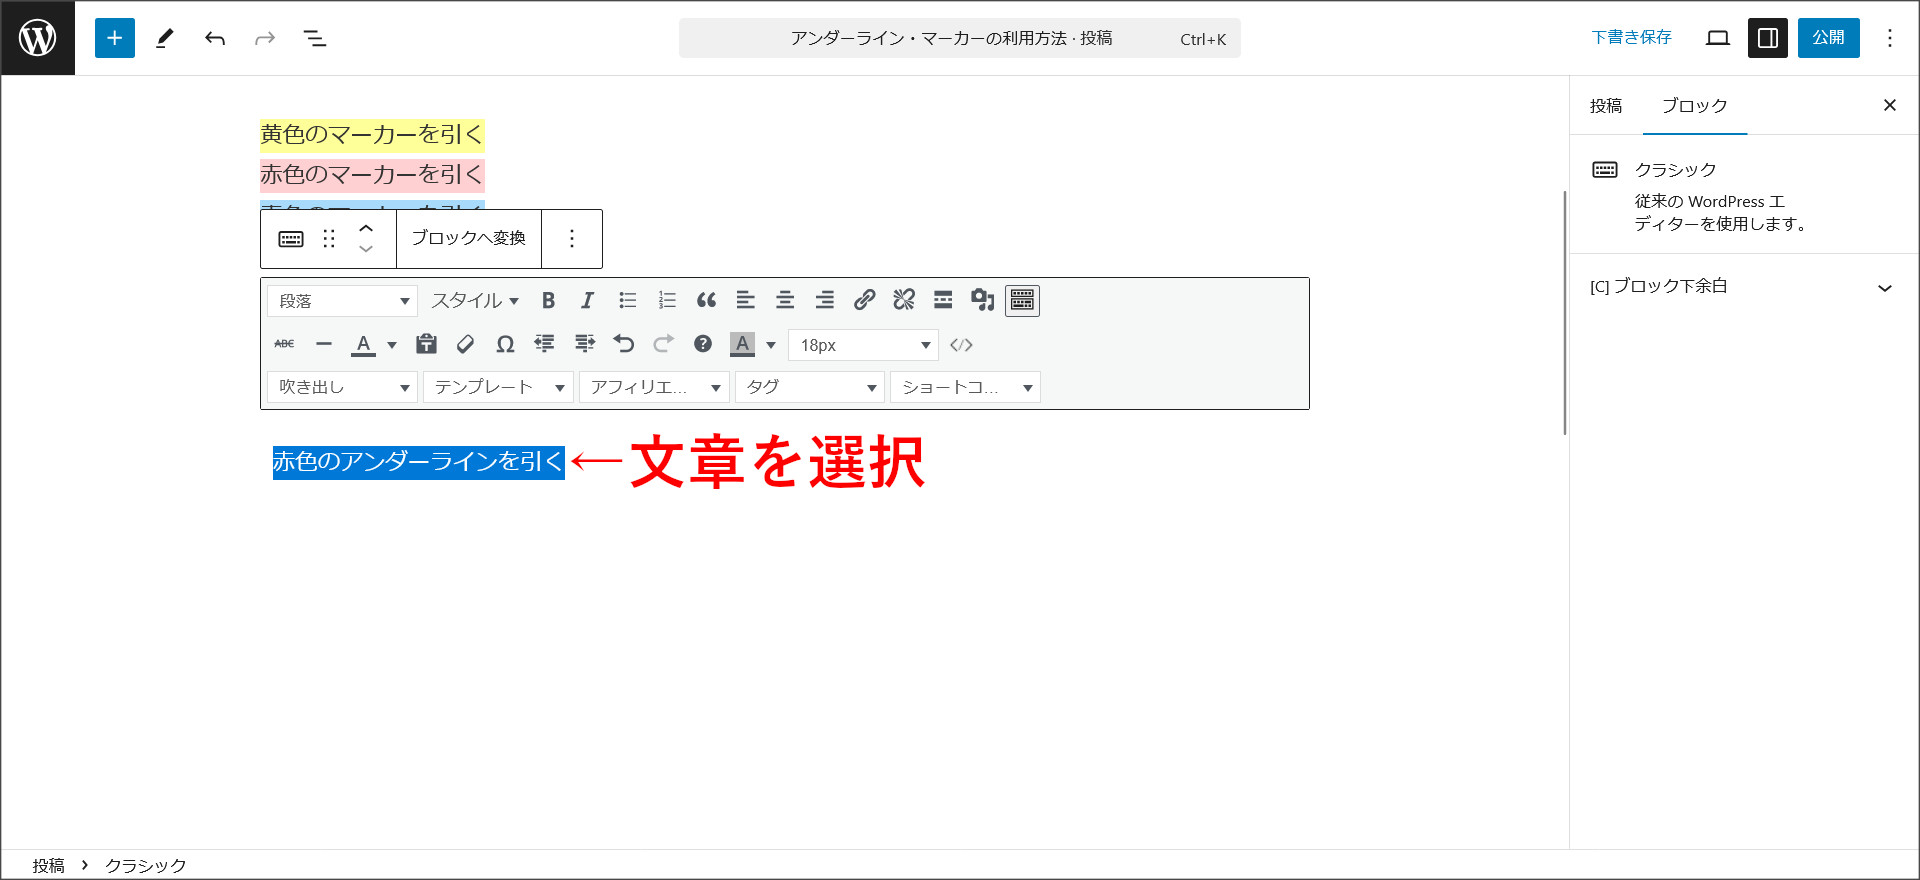Open the 段落 format dropdown
The height and width of the screenshot is (880, 1920).
342,301
